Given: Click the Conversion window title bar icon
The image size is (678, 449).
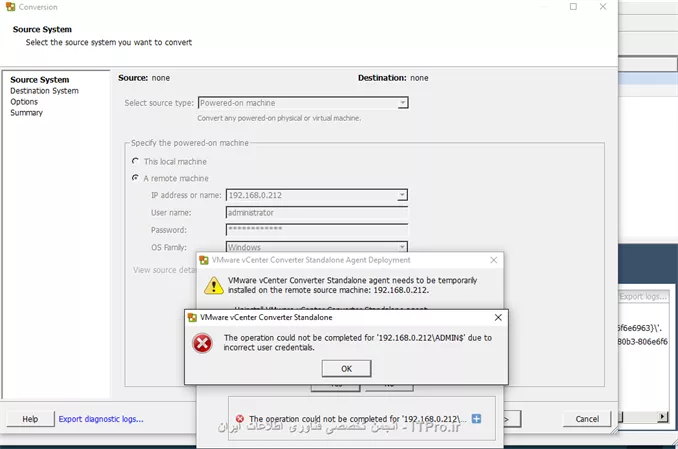Looking at the screenshot, I should [x=10, y=7].
